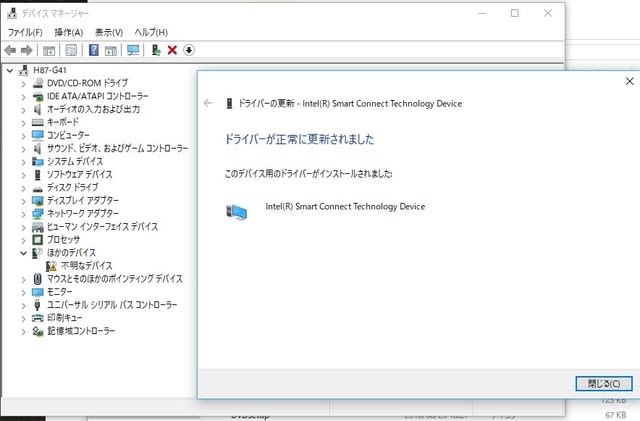The width and height of the screenshot is (640, 421).
Task: Click the Back arrow in Device Manager toolbar
Action: pyautogui.click(x=10, y=50)
